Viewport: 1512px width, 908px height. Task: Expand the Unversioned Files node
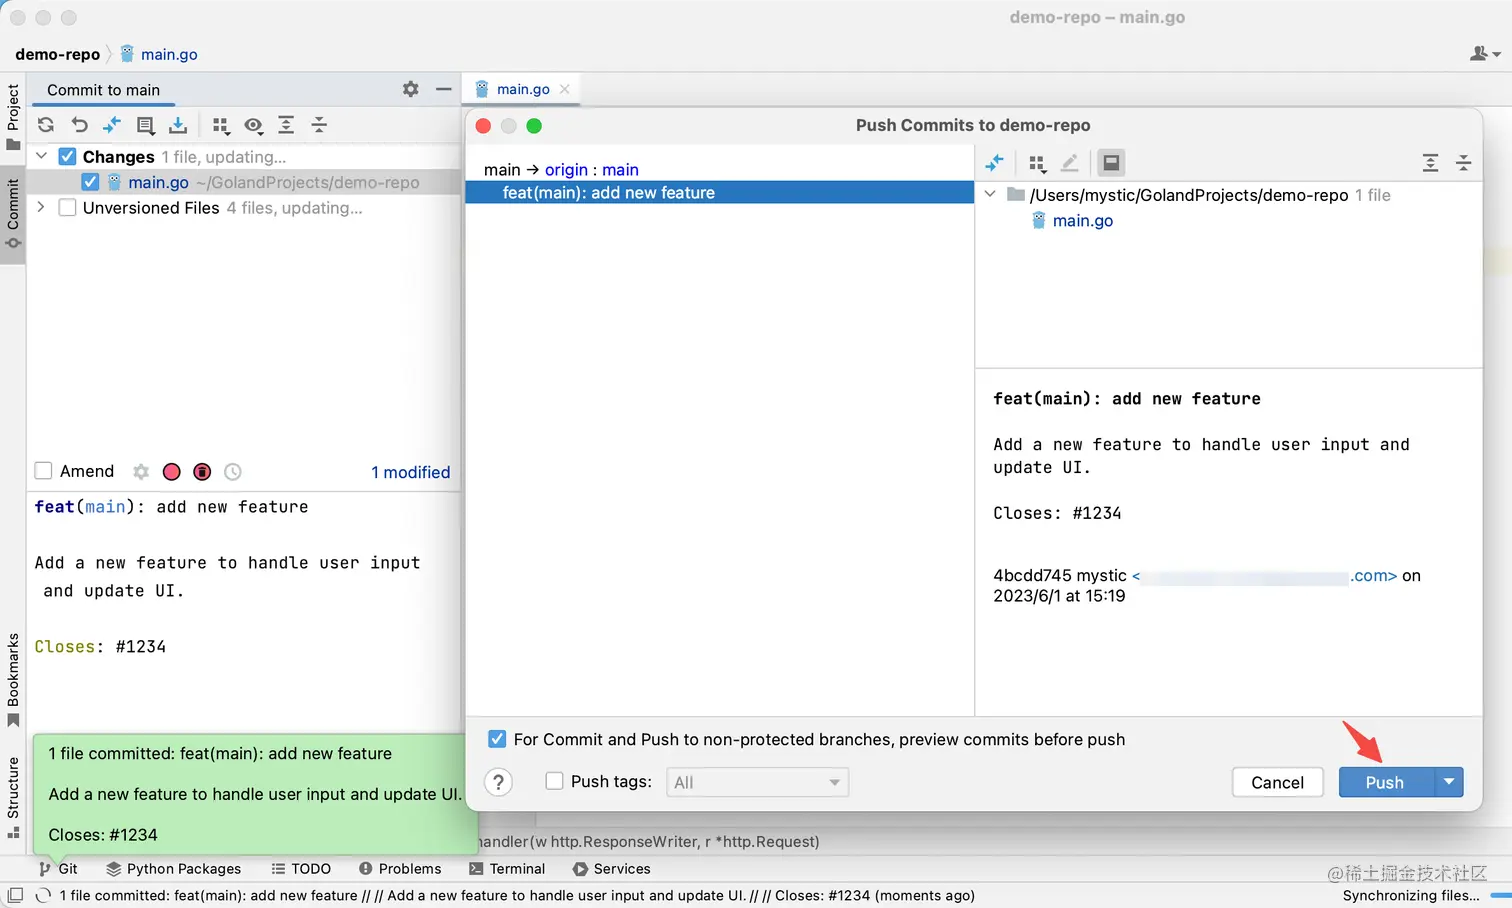click(x=41, y=207)
